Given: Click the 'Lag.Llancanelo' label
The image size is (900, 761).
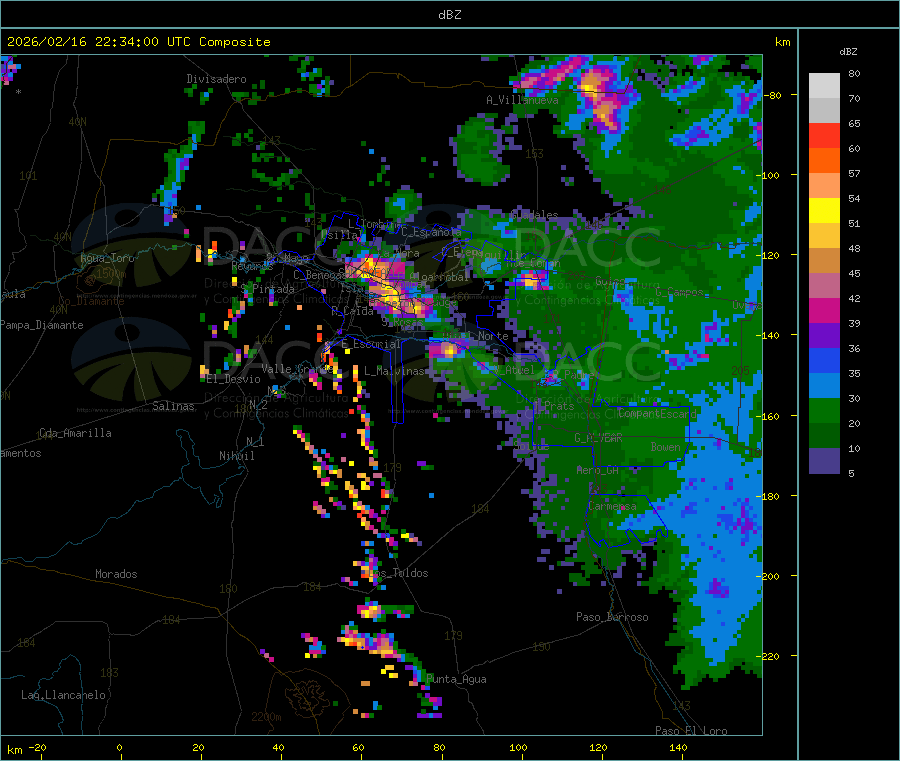Looking at the screenshot, I should coord(63,695).
